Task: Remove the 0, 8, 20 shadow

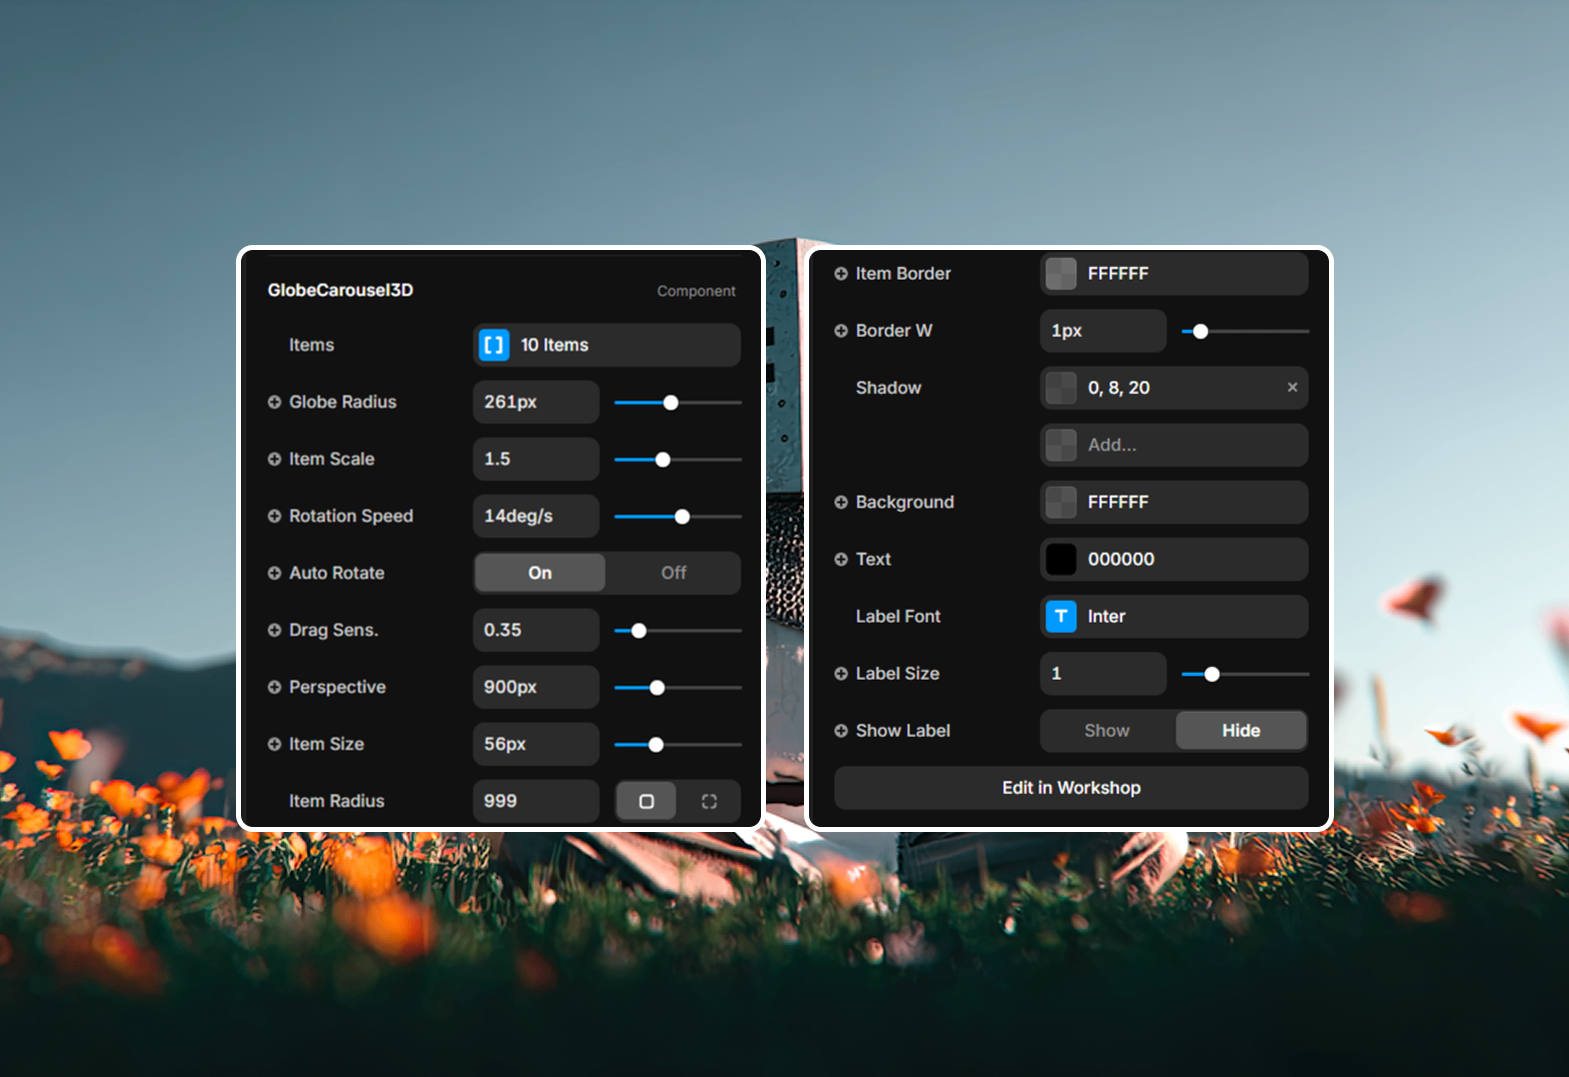Action: tap(1292, 387)
